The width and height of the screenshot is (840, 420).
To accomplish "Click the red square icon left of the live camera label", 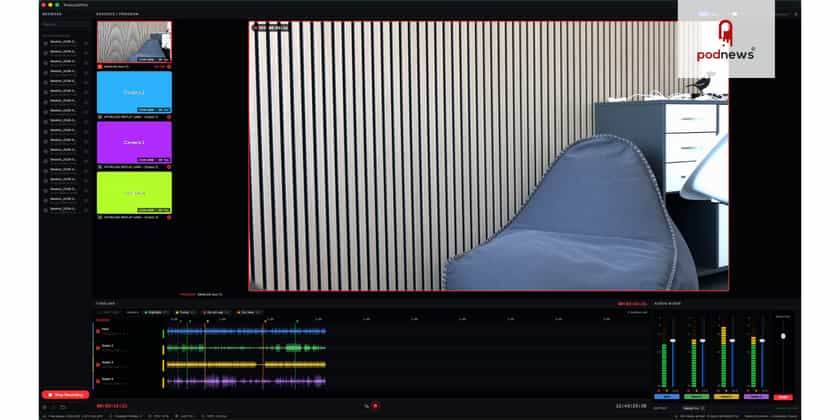I will click(100, 66).
